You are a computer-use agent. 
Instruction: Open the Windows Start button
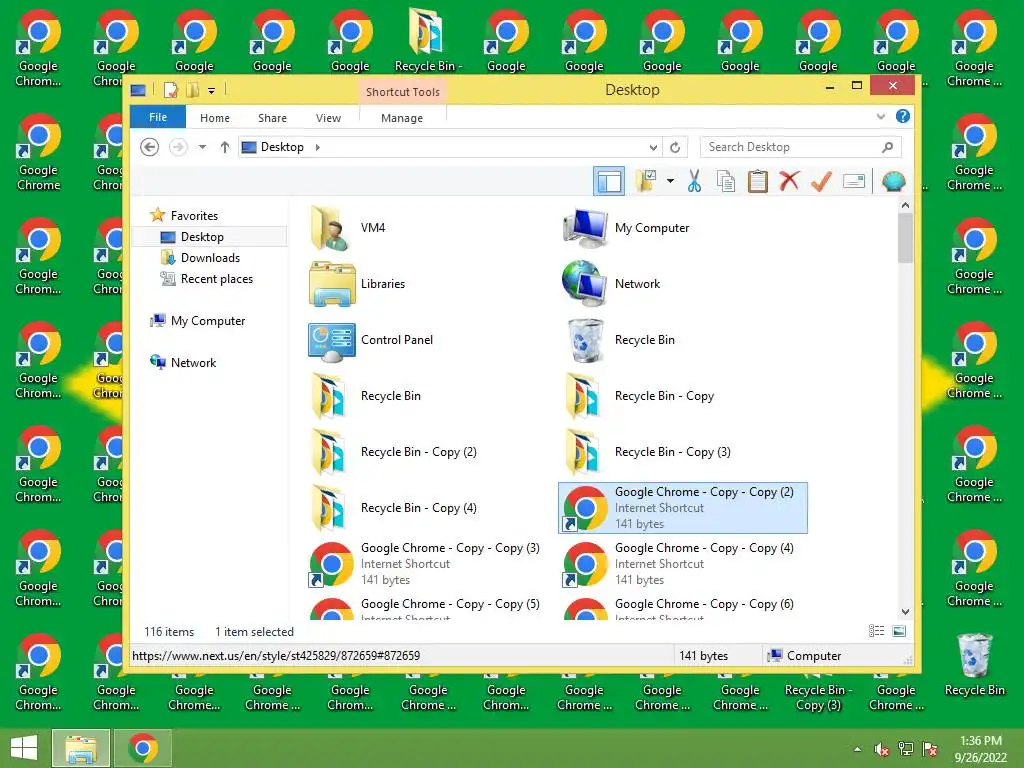24,748
